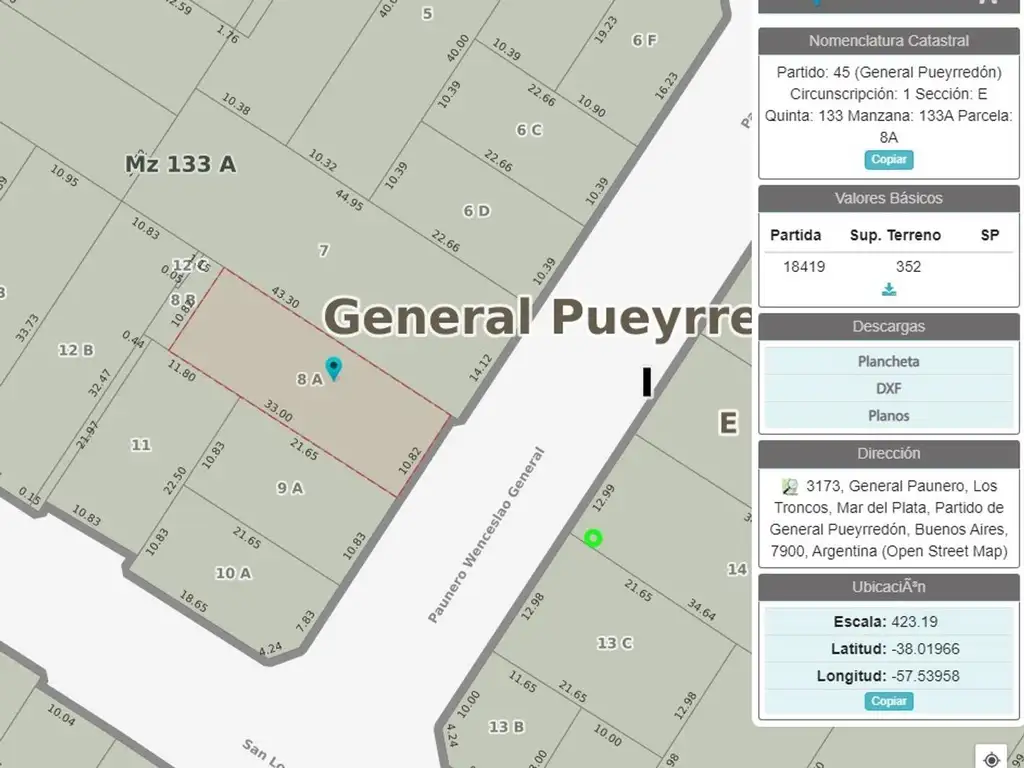Viewport: 1024px width, 768px height.
Task: Select parcel 10 A on the map
Action: 232,573
